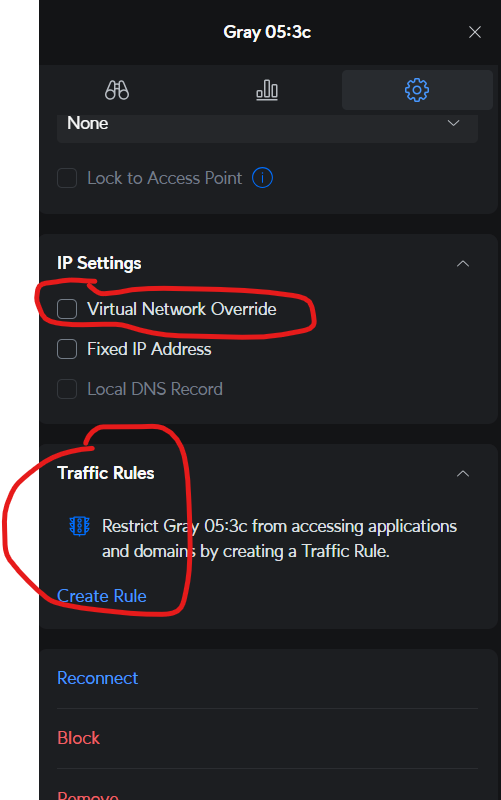Click the traffic light Traffic Rules icon
501x800 pixels.
(x=80, y=526)
